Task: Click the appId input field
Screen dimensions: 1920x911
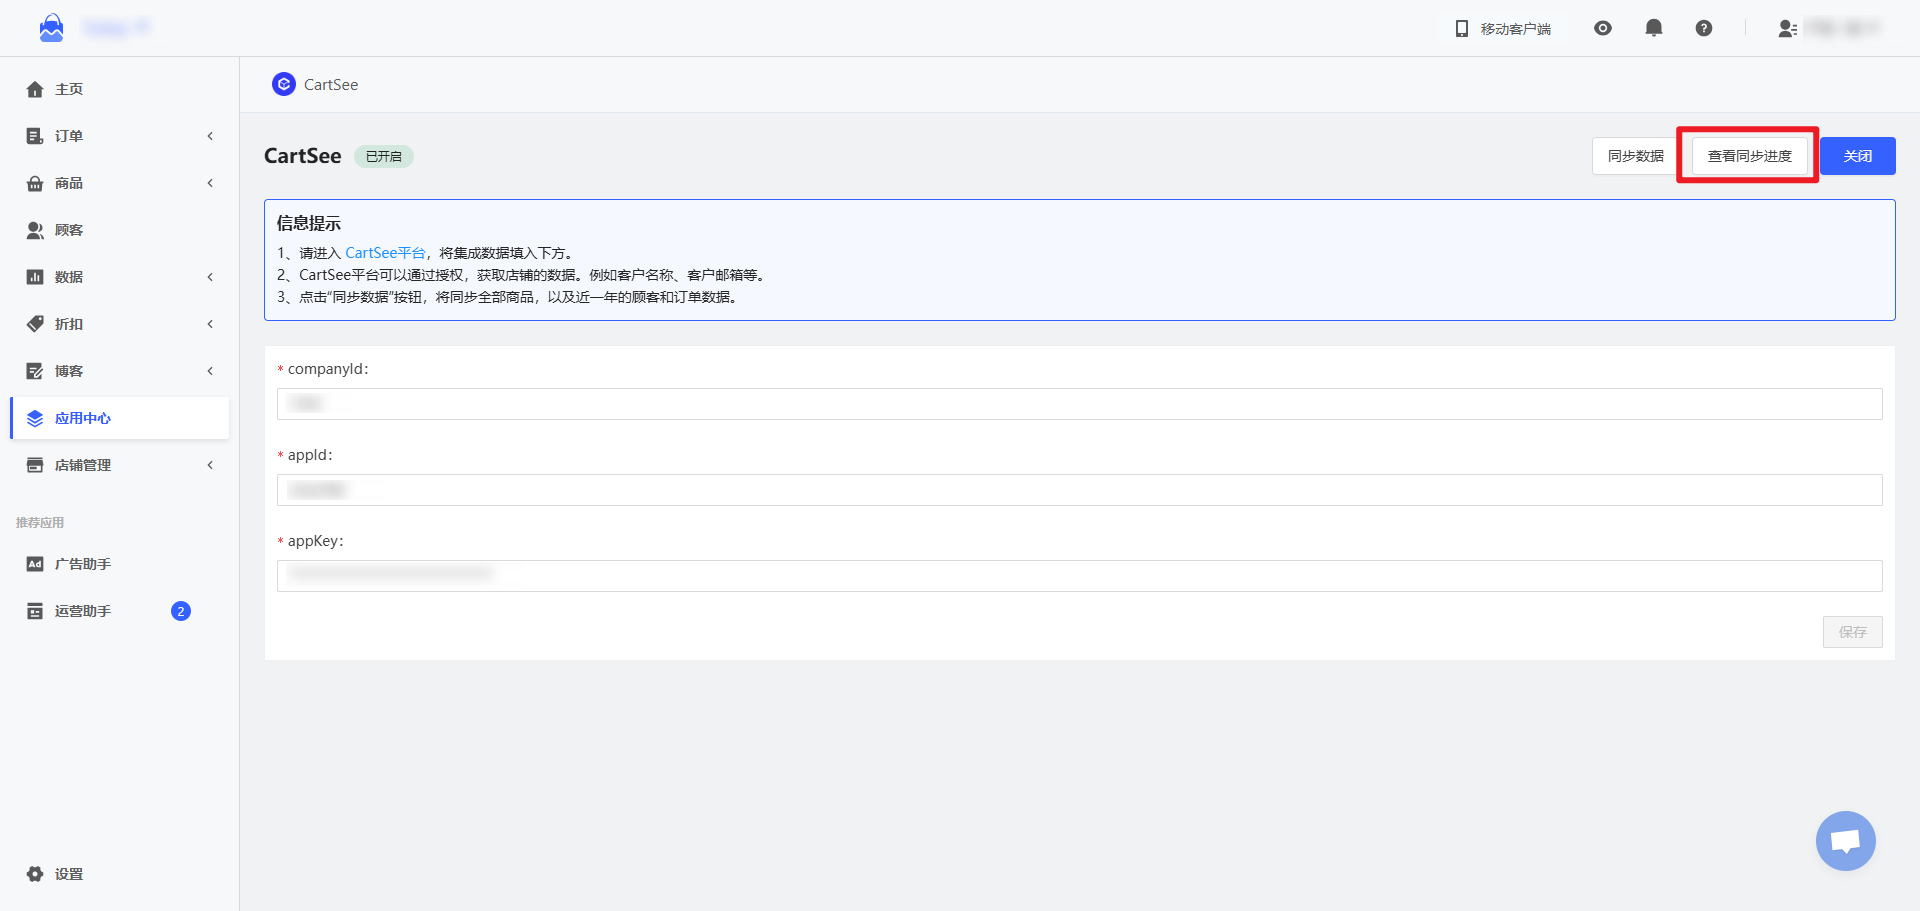Action: coord(1079,490)
